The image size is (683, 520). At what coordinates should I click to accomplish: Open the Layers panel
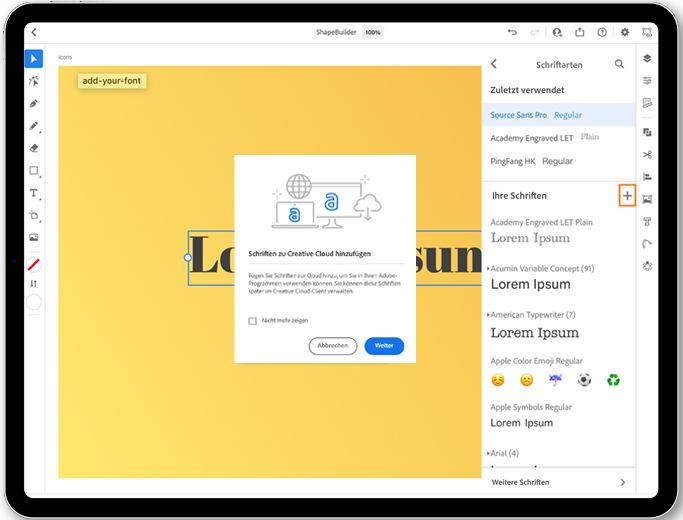pyautogui.click(x=647, y=58)
